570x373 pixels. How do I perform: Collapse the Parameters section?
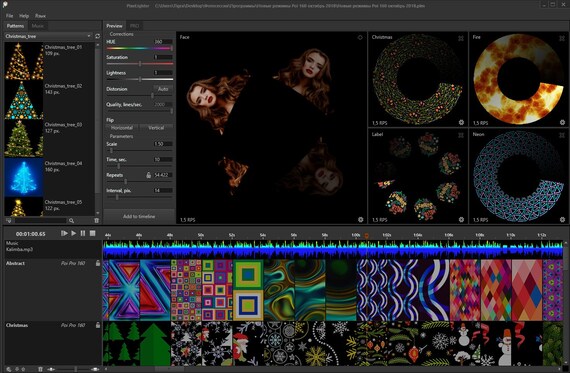click(x=121, y=136)
